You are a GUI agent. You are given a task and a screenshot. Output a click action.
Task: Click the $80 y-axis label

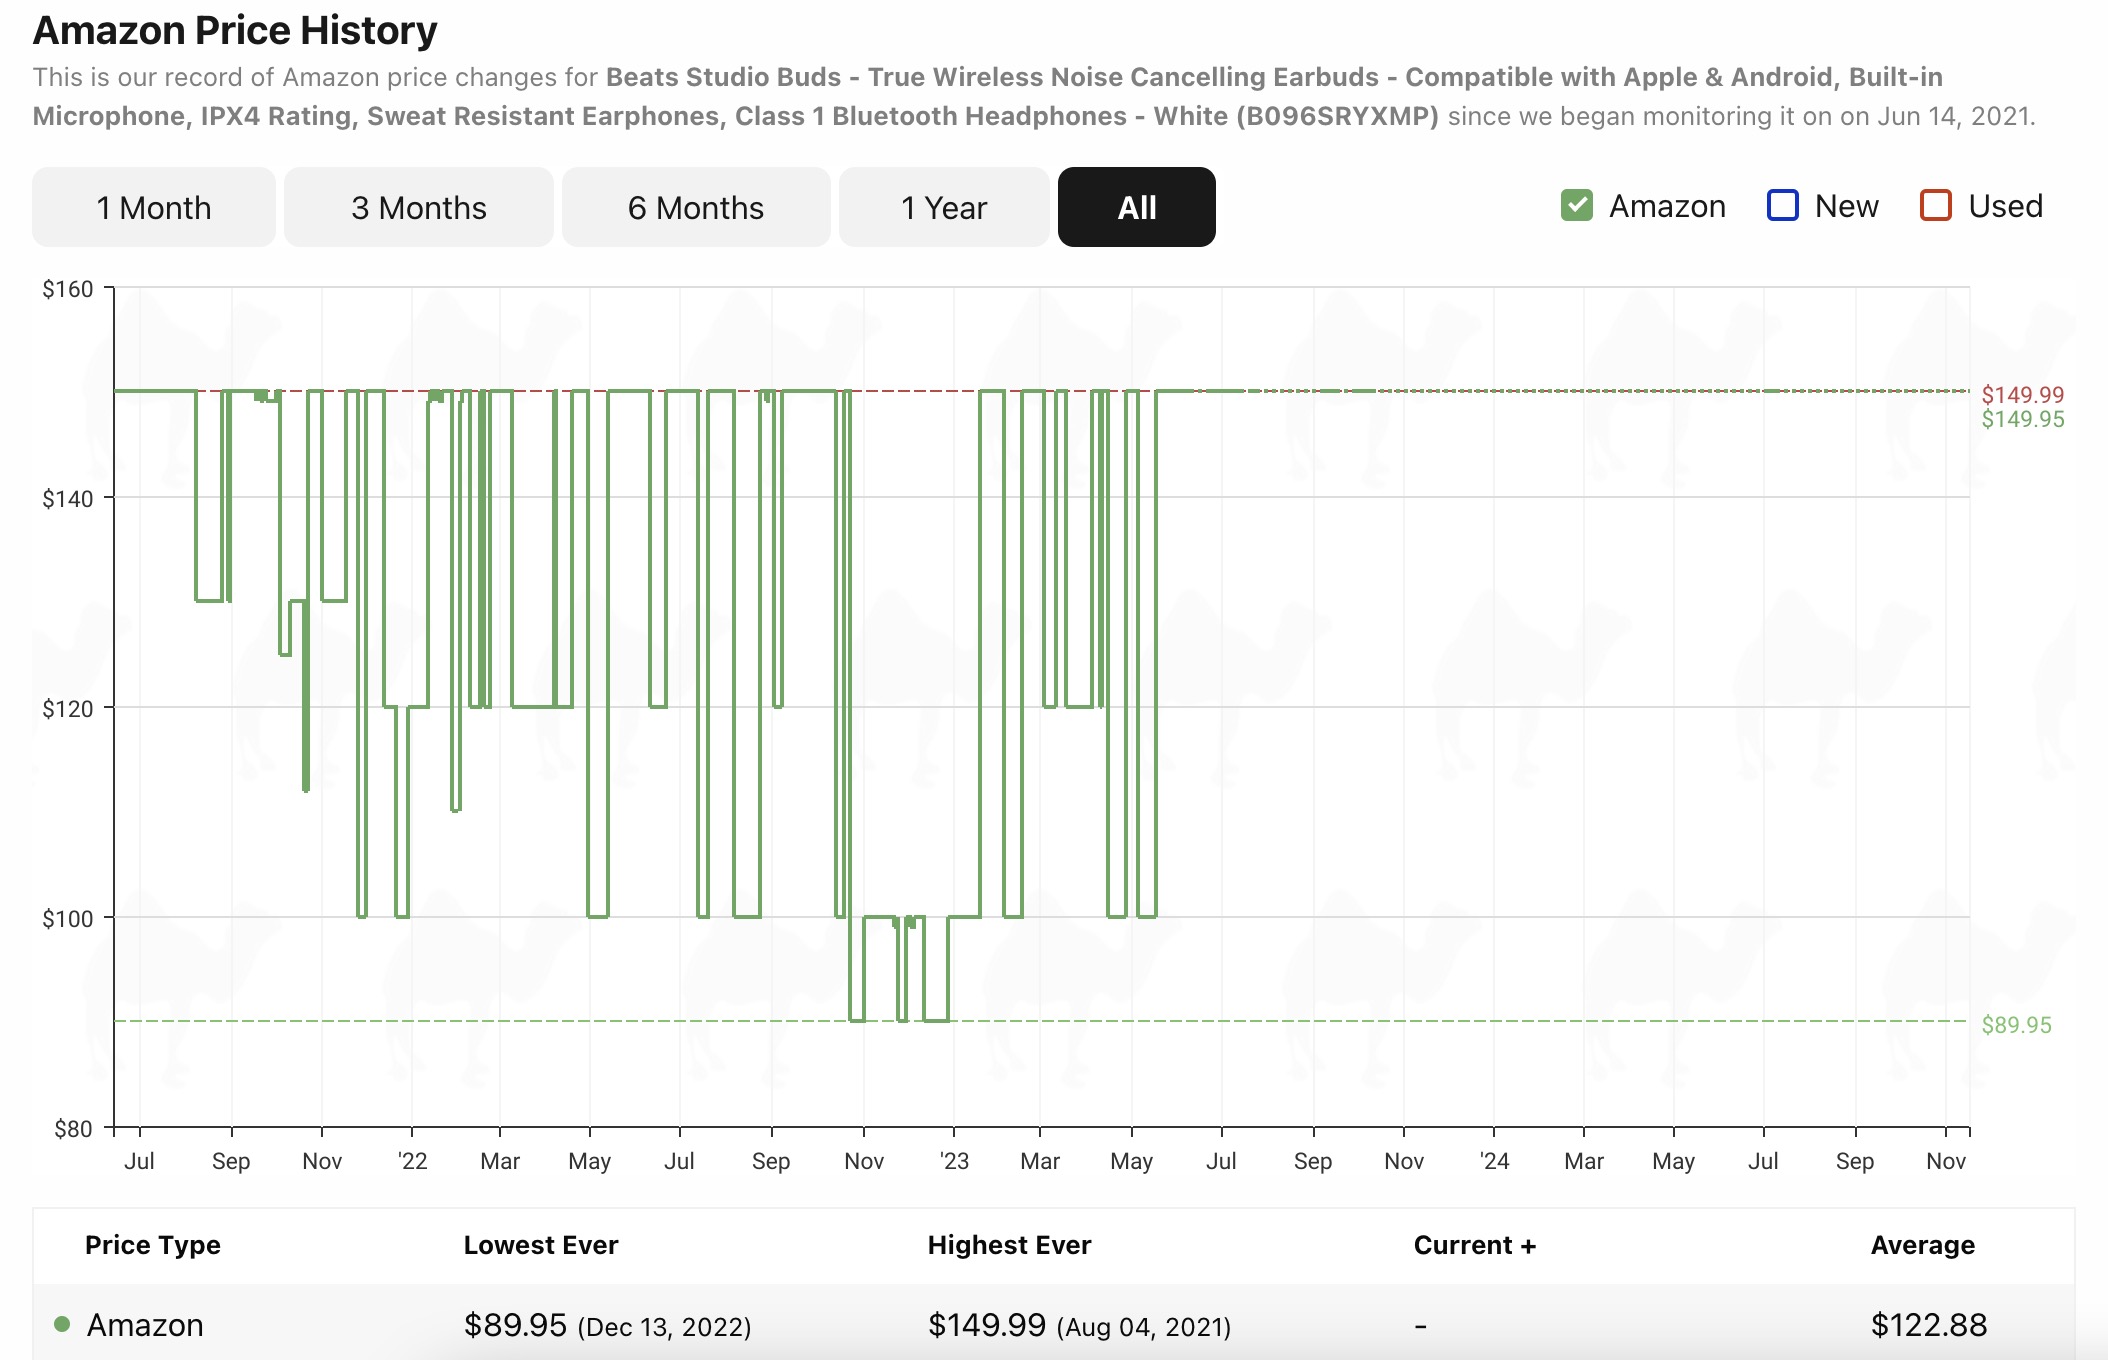tap(72, 1128)
